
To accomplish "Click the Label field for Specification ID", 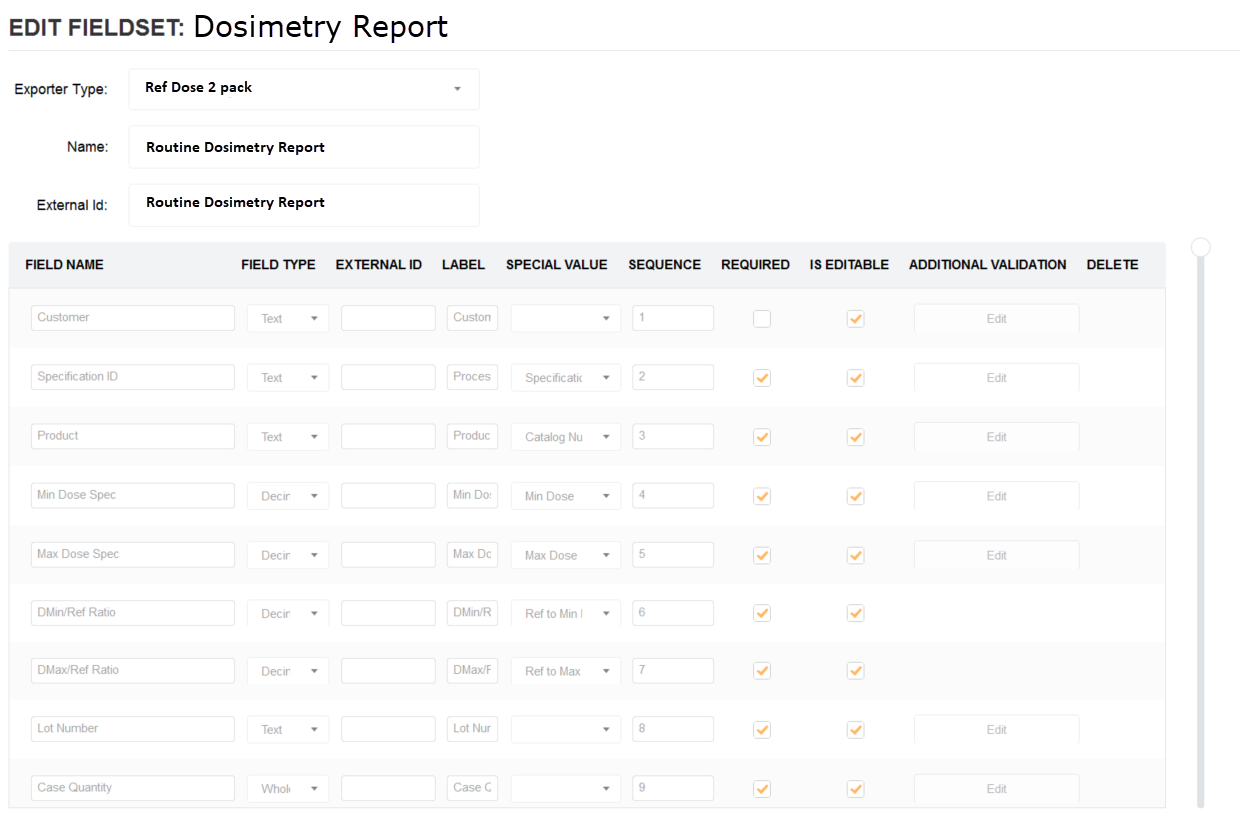I will pos(472,377).
